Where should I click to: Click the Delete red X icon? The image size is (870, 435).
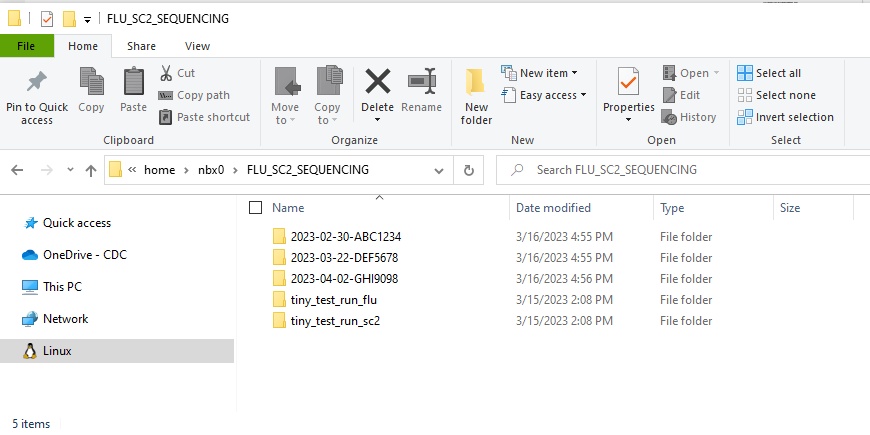point(377,82)
